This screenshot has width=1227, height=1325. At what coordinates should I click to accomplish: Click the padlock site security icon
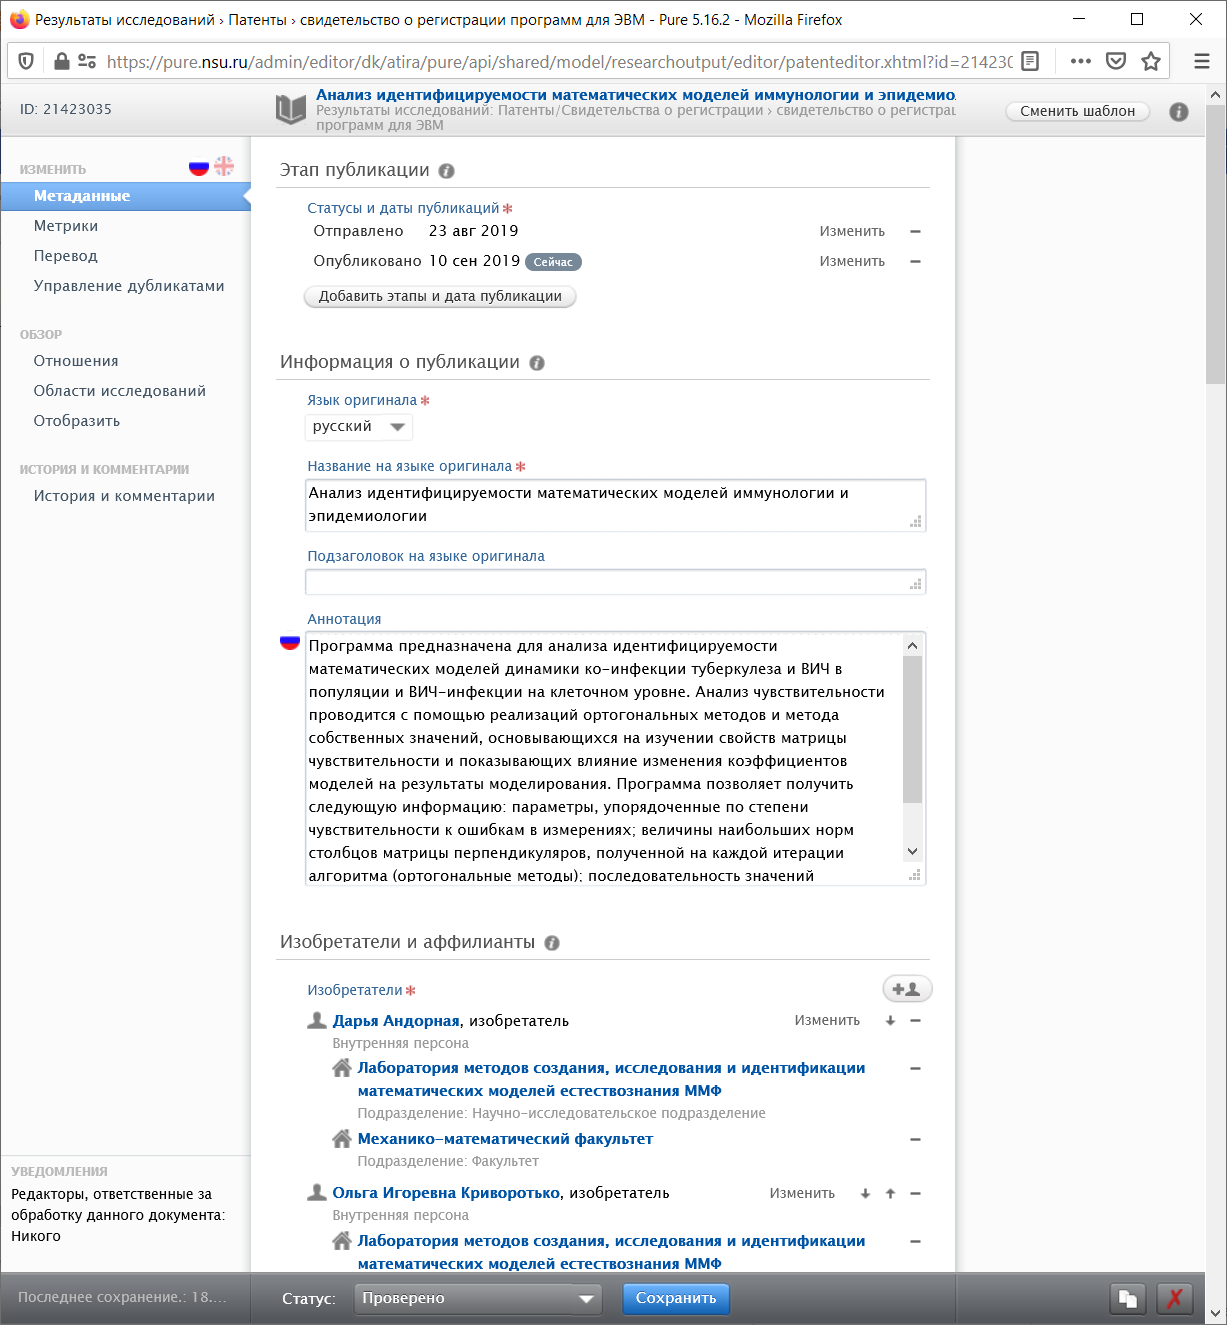61,61
